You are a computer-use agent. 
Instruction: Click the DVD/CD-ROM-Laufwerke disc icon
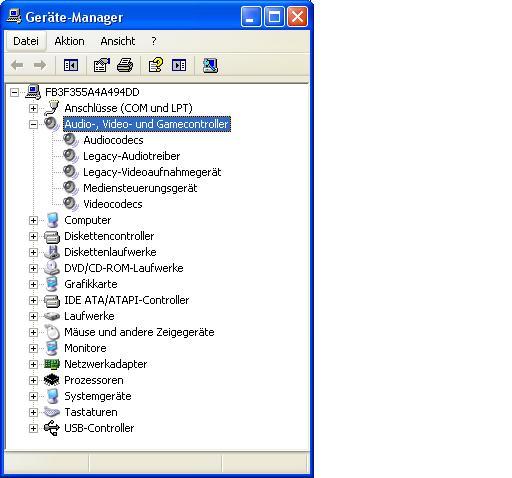click(x=52, y=268)
